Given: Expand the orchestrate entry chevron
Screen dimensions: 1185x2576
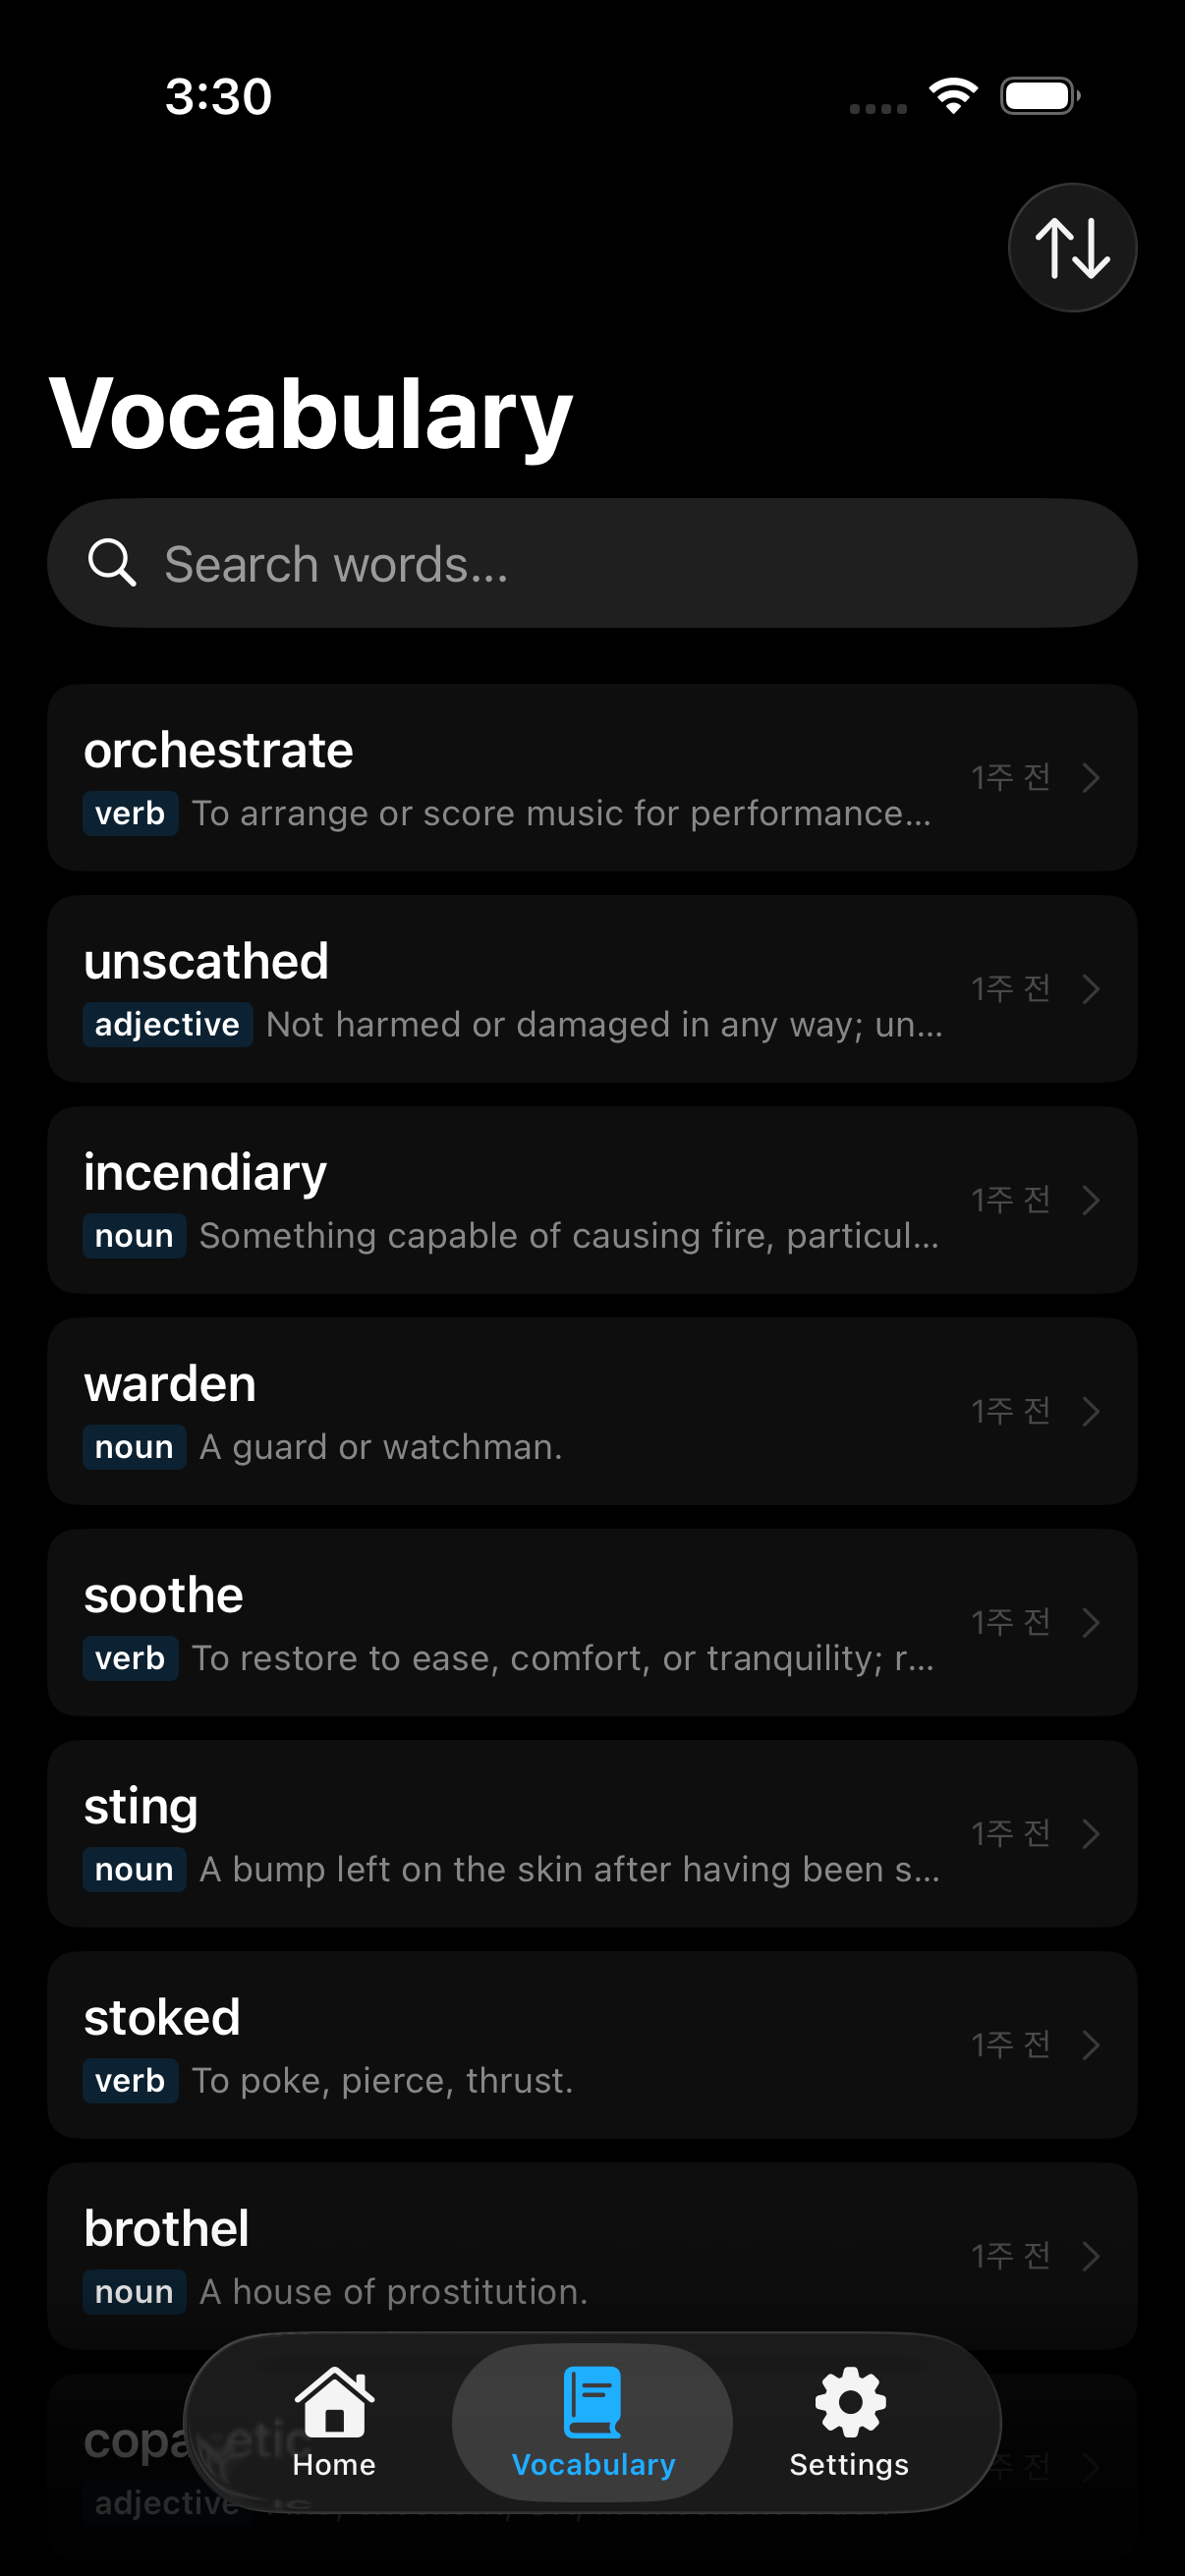Looking at the screenshot, I should pos(1091,777).
